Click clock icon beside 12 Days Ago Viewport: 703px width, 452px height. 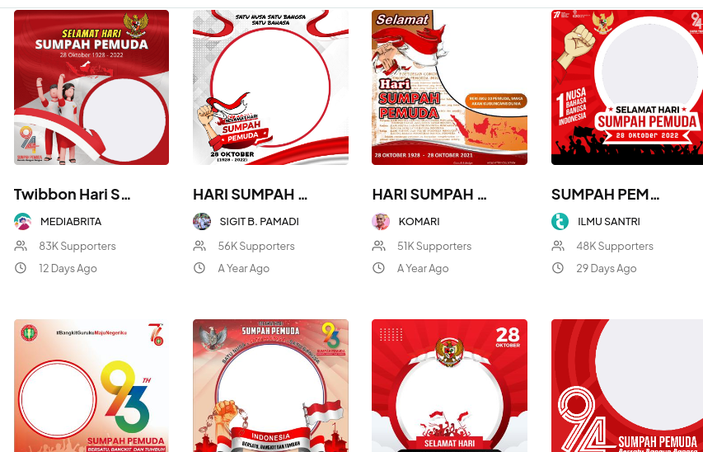tap(21, 268)
